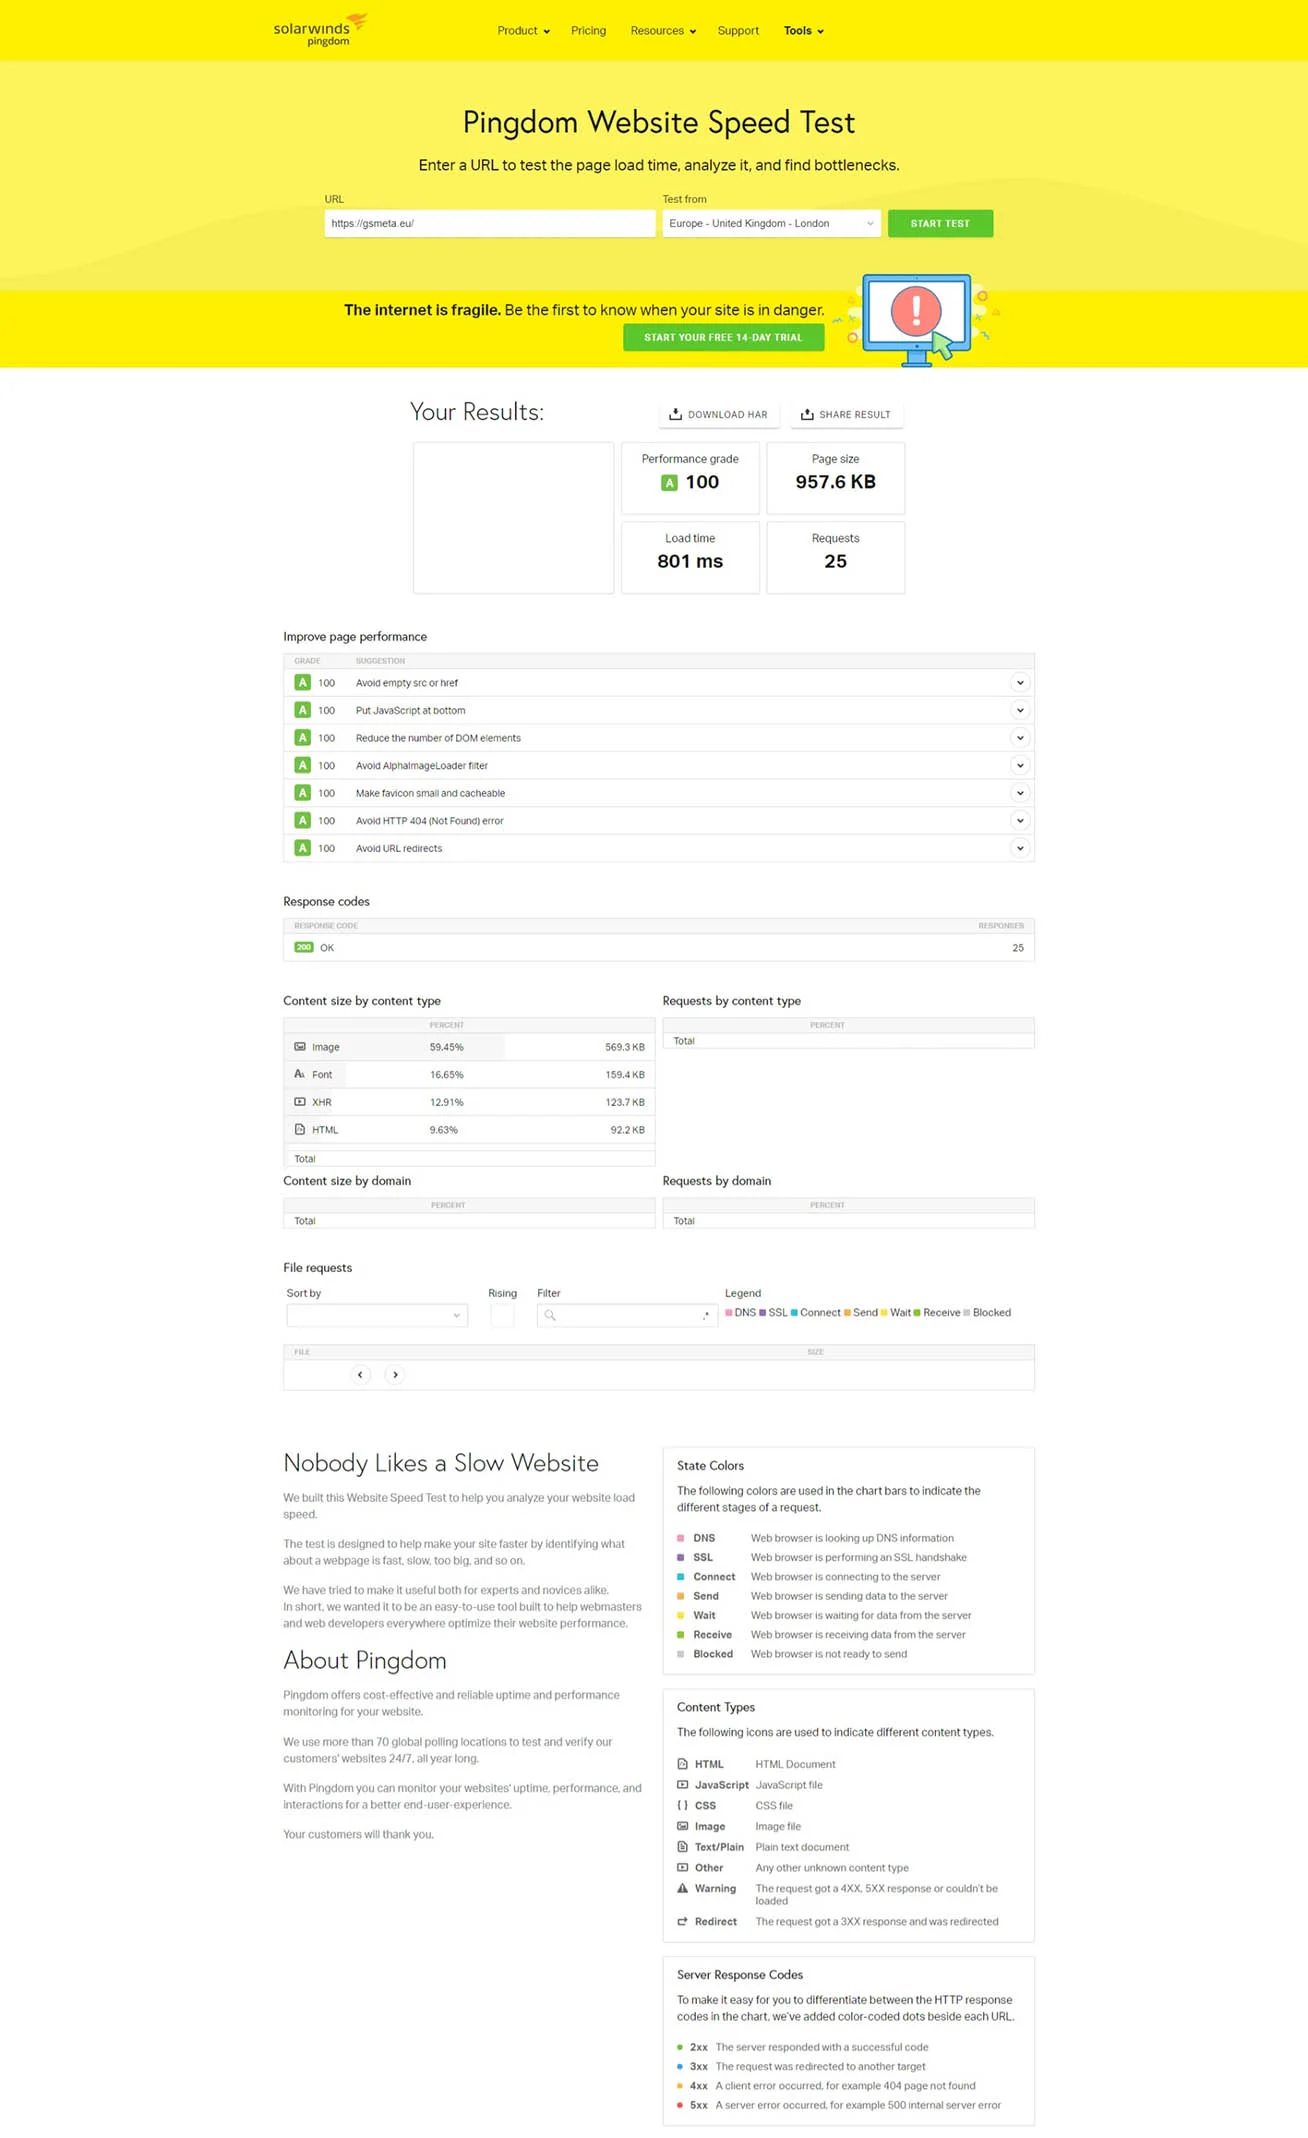Click the Warning triangle icon in Content Types
The width and height of the screenshot is (1308, 2138).
683,1889
